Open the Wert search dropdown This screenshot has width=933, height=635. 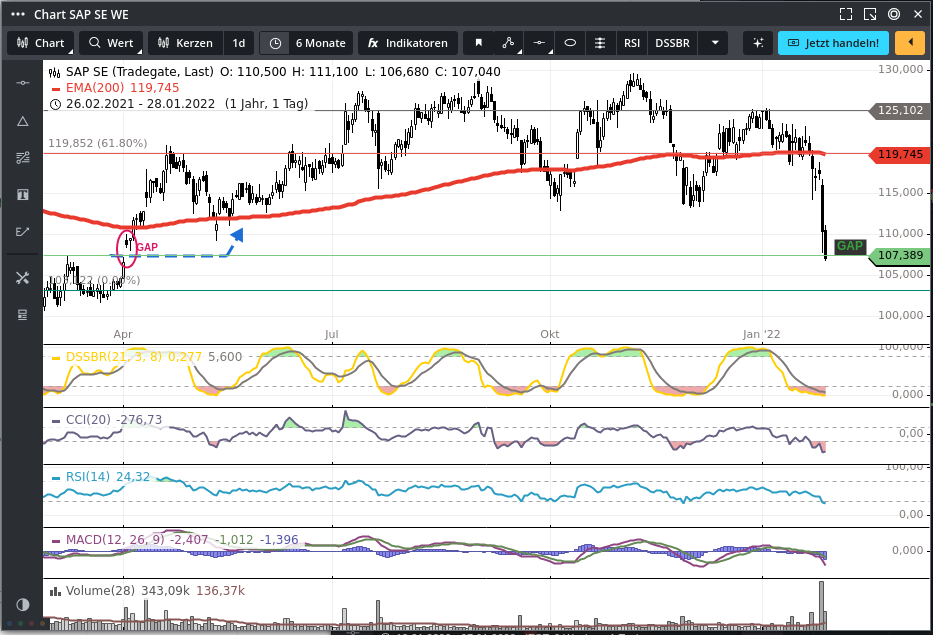pos(111,44)
